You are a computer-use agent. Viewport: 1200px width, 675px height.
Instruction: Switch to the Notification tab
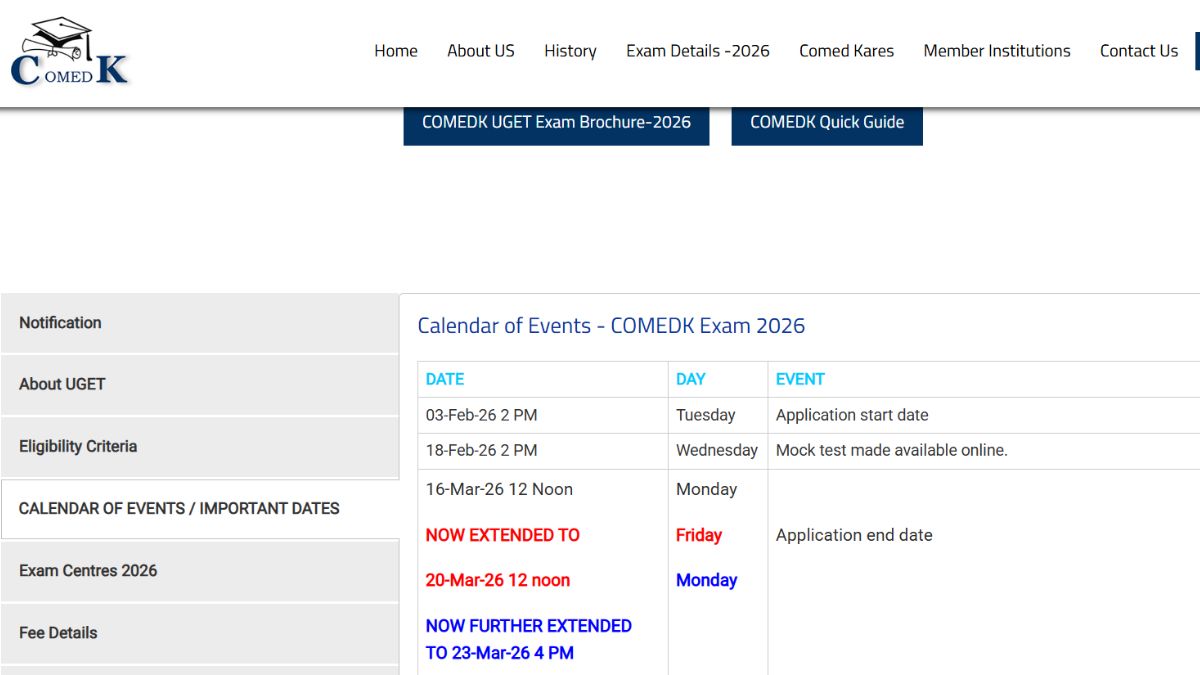tap(200, 323)
